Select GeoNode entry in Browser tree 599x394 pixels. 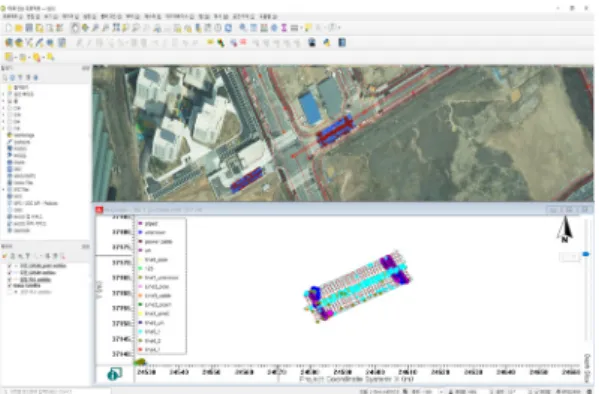tap(18, 230)
